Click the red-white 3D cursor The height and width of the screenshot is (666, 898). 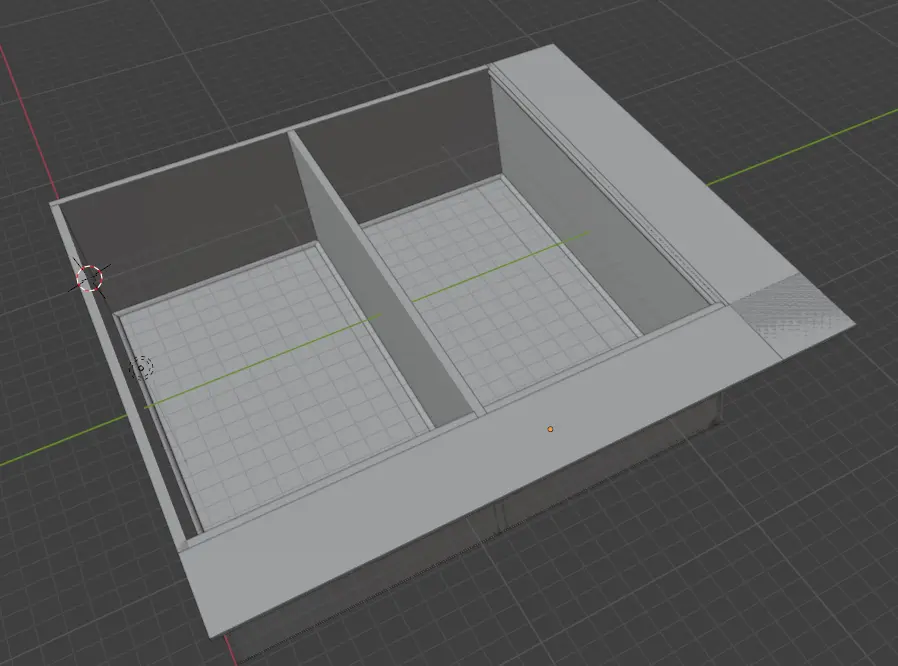tap(90, 277)
